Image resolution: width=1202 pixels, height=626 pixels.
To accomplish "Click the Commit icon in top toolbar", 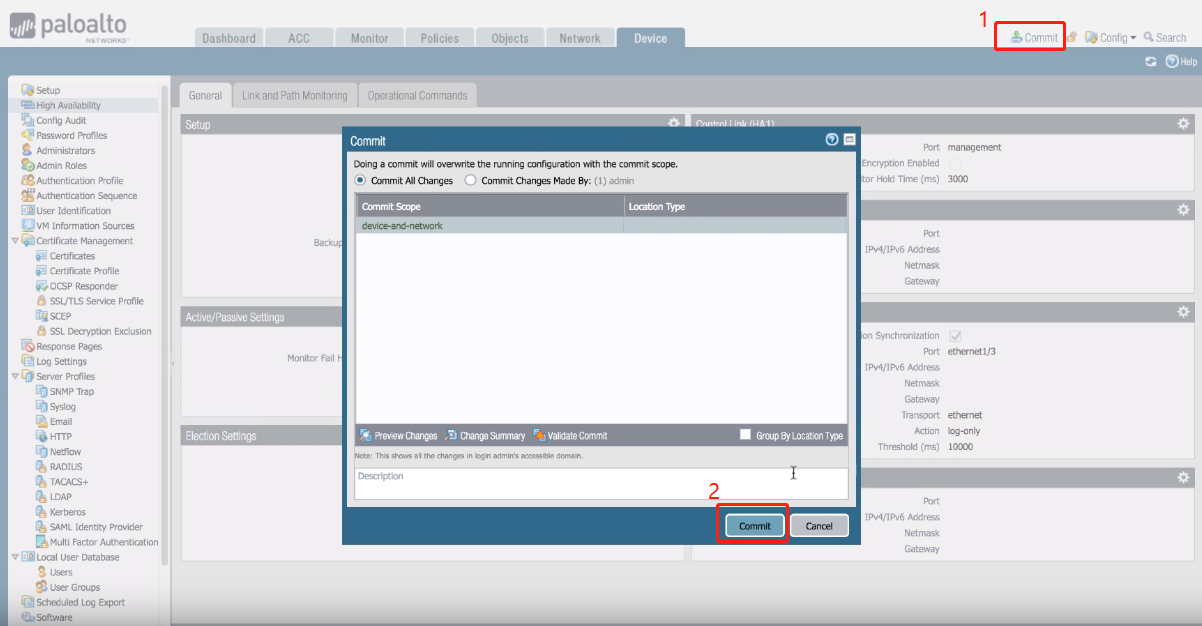I will click(x=1016, y=38).
